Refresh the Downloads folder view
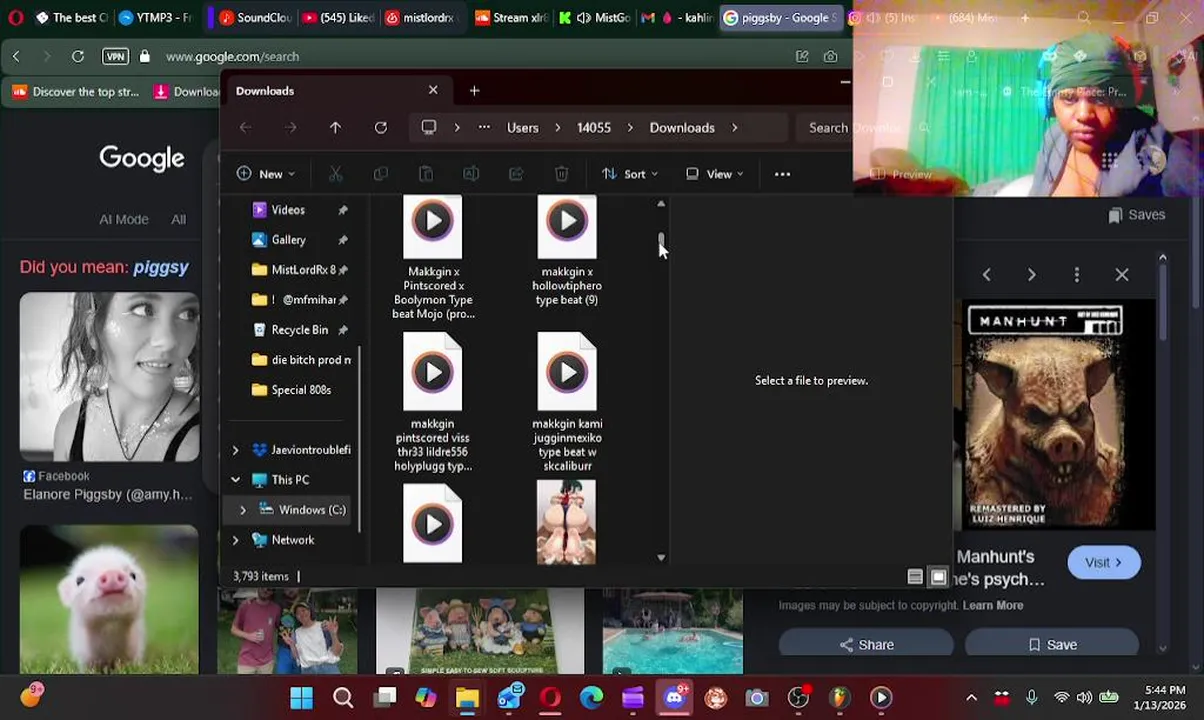Screen dimensions: 1204x720 (x=381, y=128)
